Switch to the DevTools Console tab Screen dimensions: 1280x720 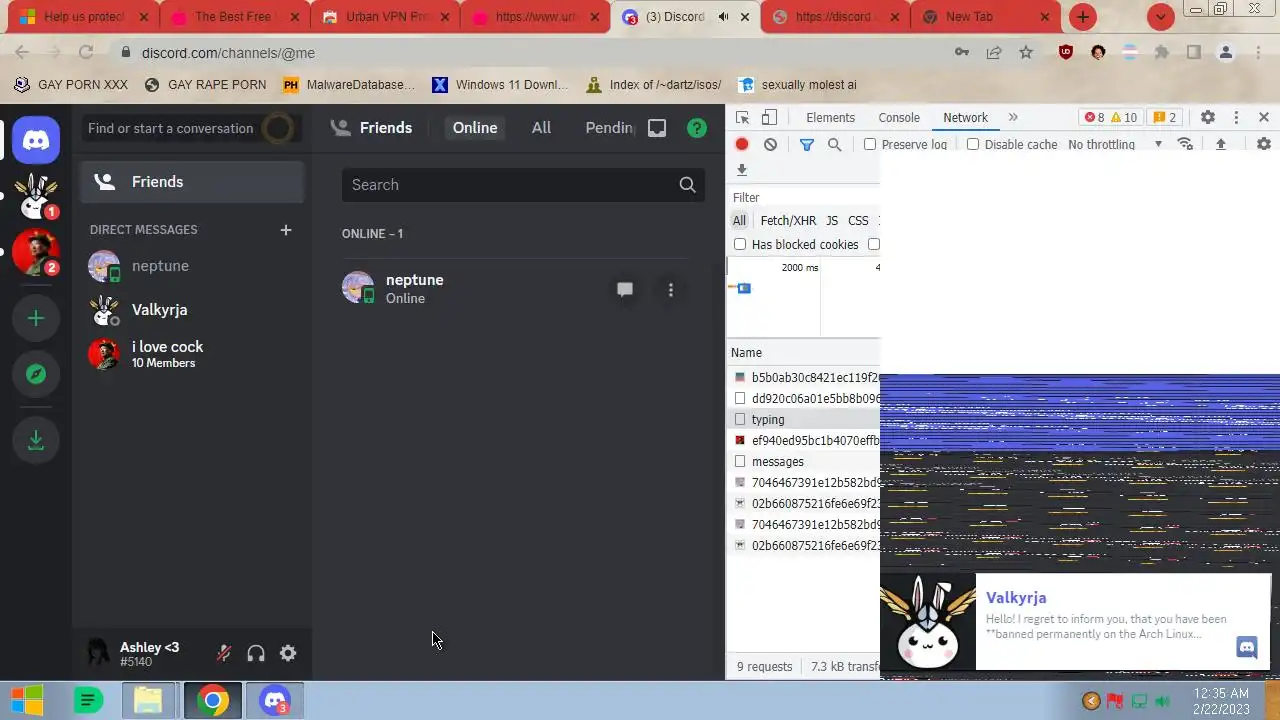899,118
